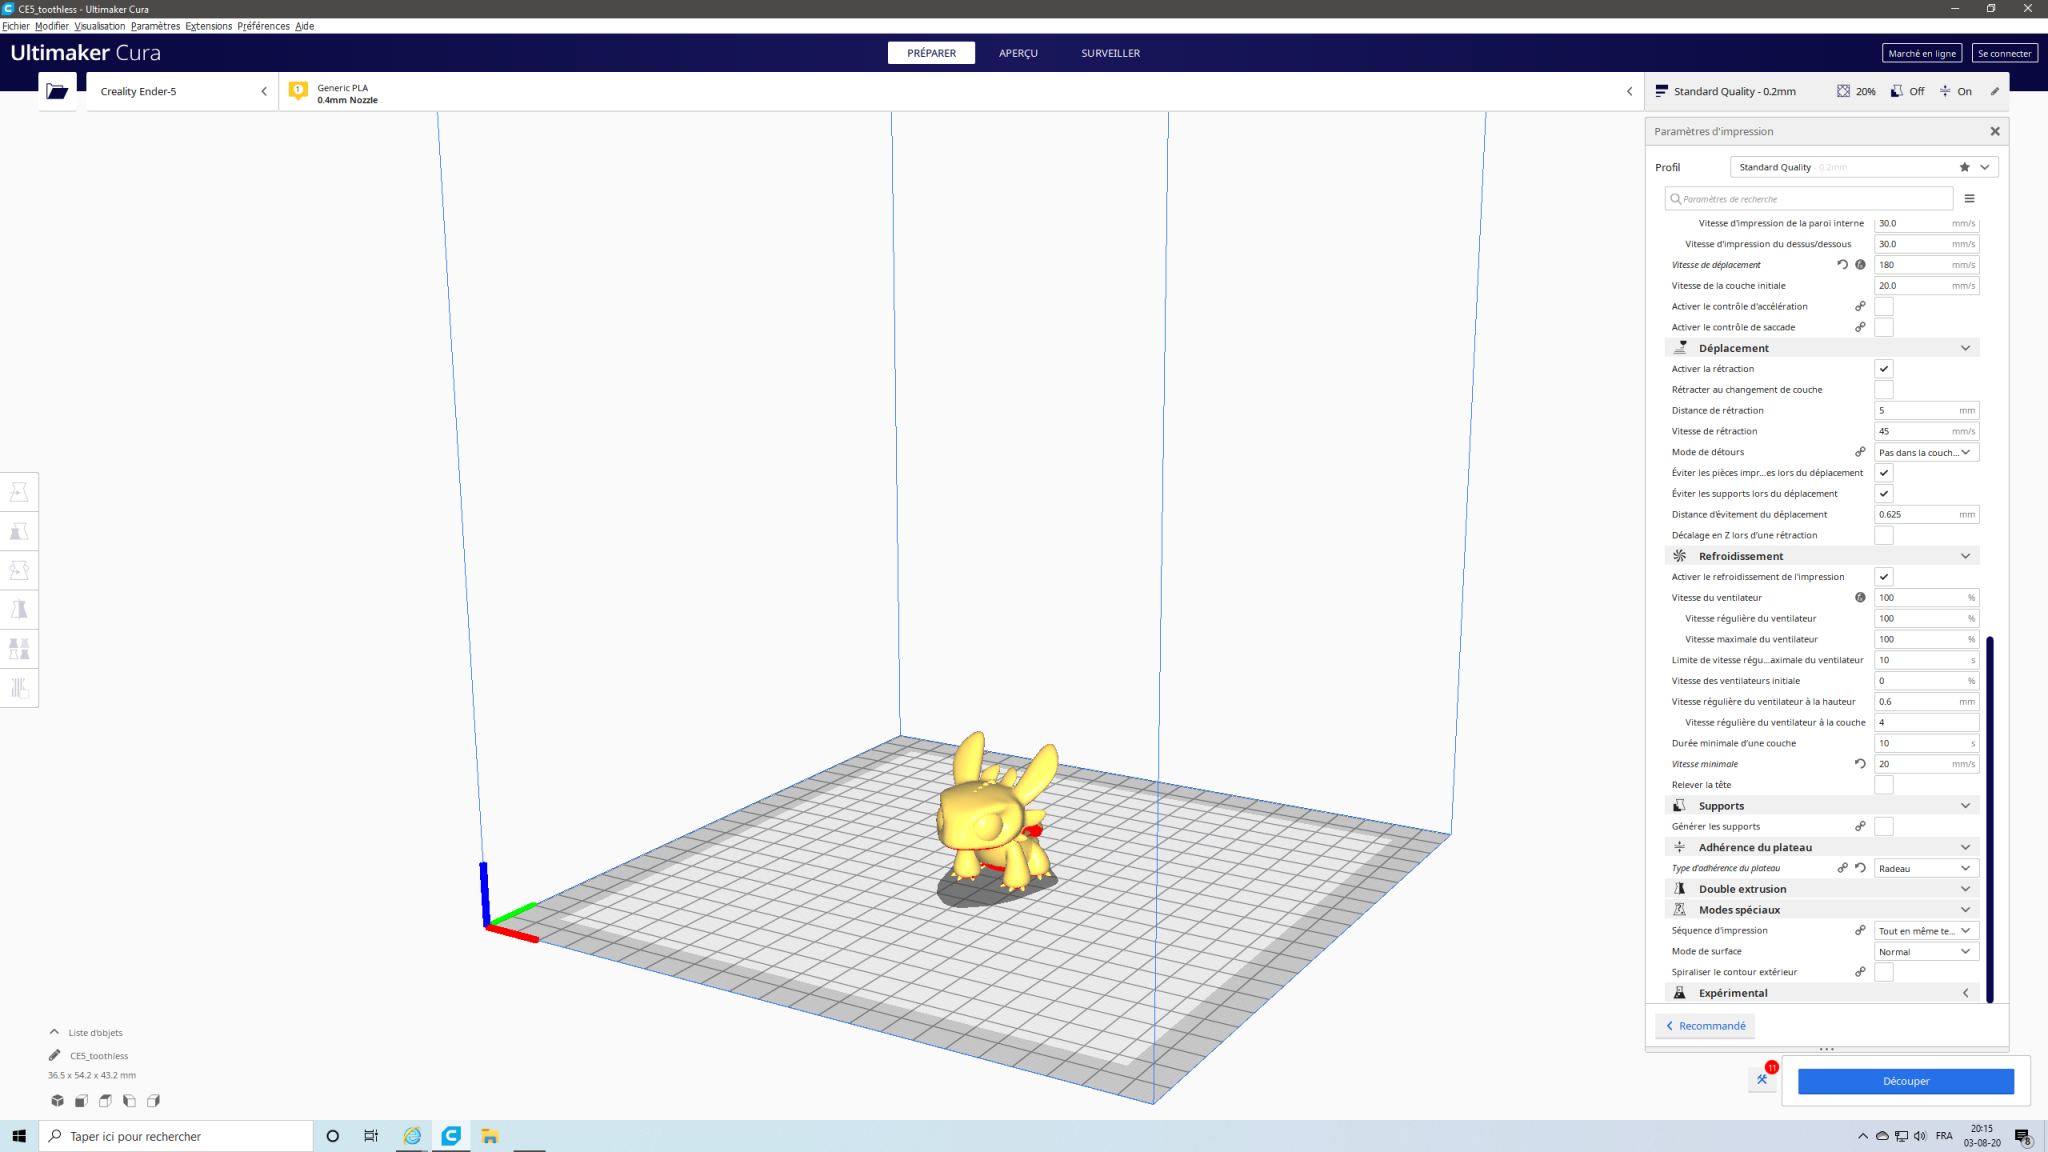Open the settings visibility hamburger menu
Image resolution: width=2048 pixels, height=1152 pixels.
pyautogui.click(x=1969, y=199)
